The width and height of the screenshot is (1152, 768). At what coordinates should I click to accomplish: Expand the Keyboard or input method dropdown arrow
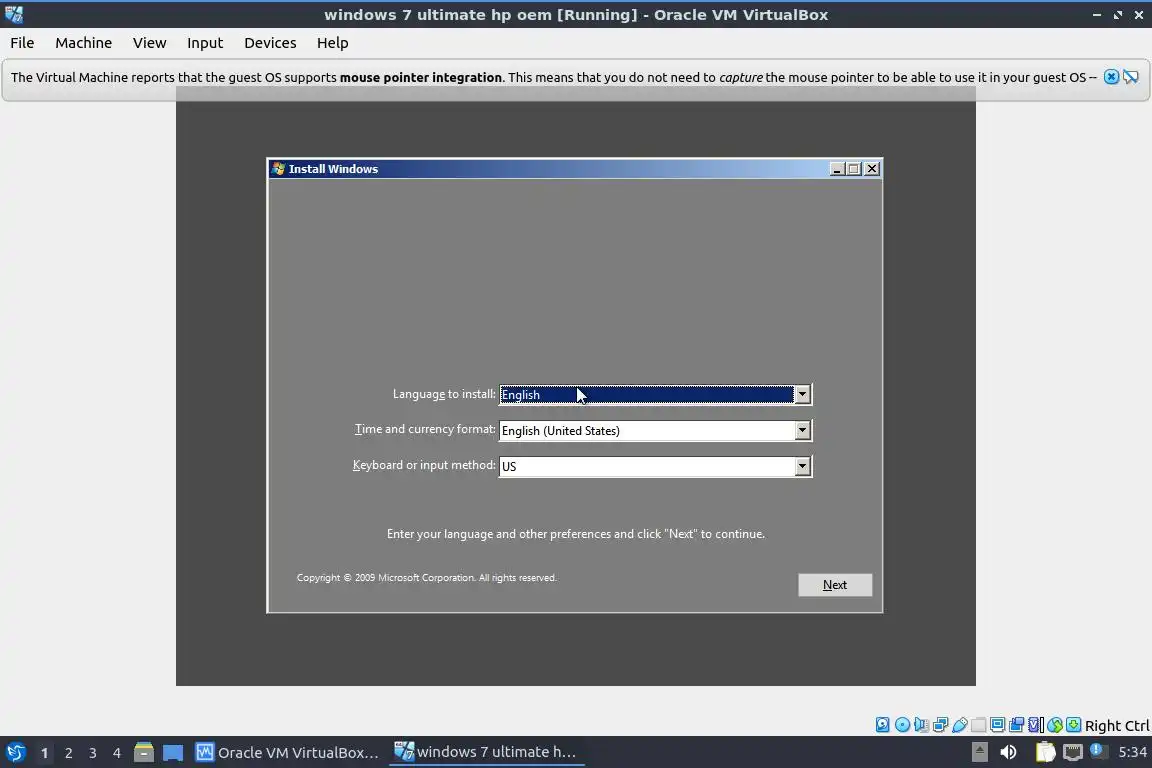802,466
